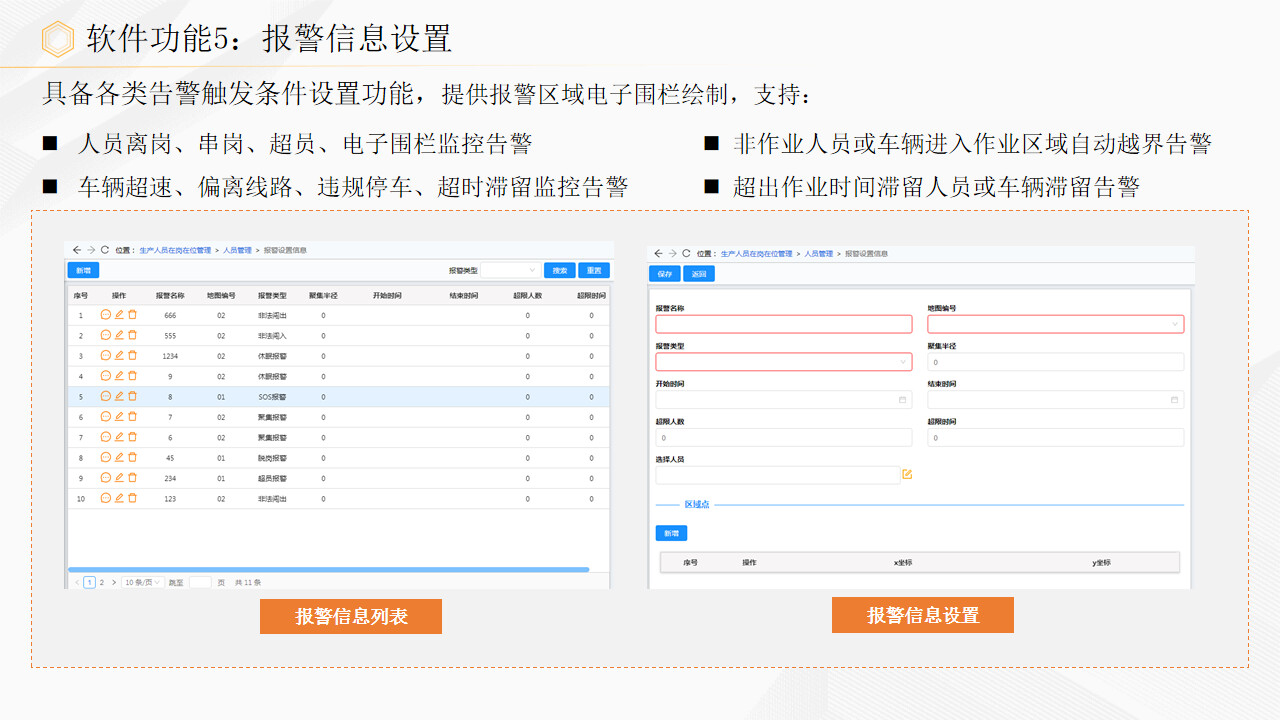Click the x坐标 column header
The width and height of the screenshot is (1280, 720).
pyautogui.click(x=903, y=562)
